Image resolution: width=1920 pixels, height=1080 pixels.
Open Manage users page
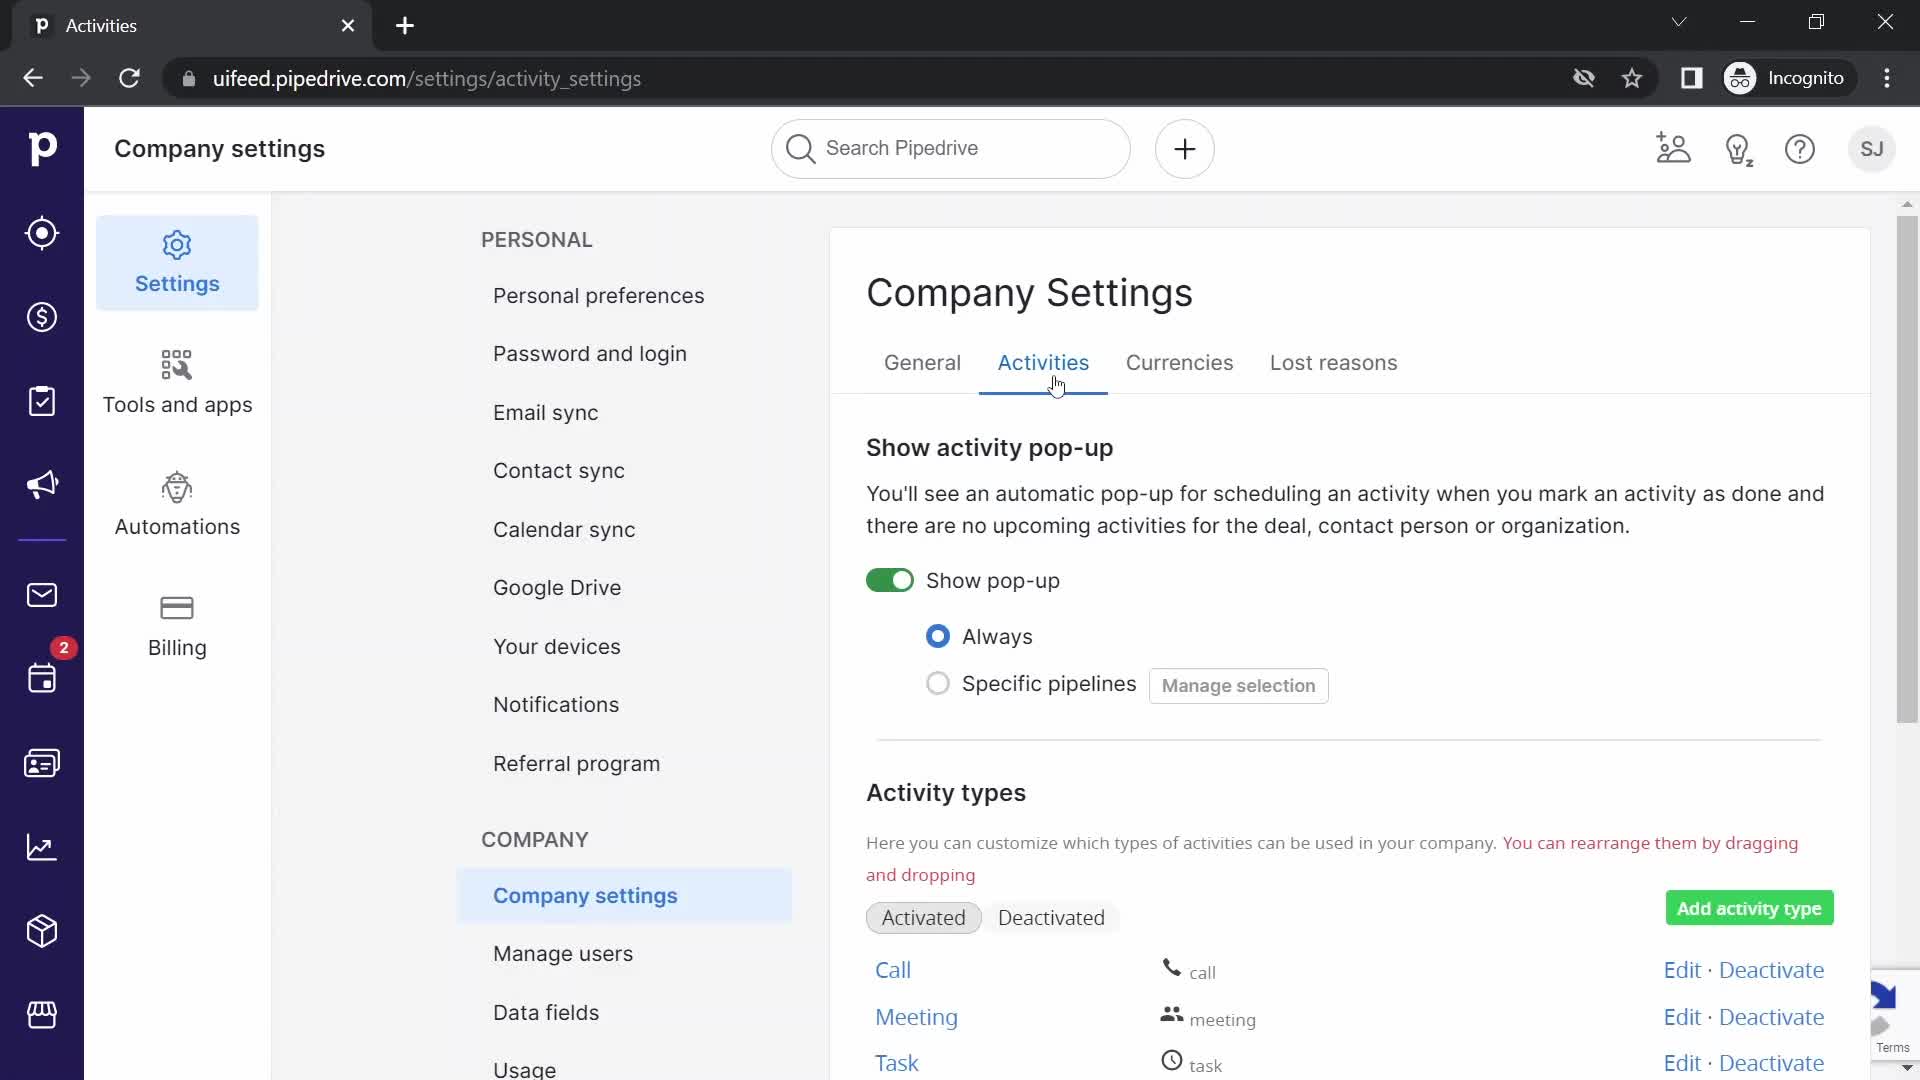click(563, 954)
